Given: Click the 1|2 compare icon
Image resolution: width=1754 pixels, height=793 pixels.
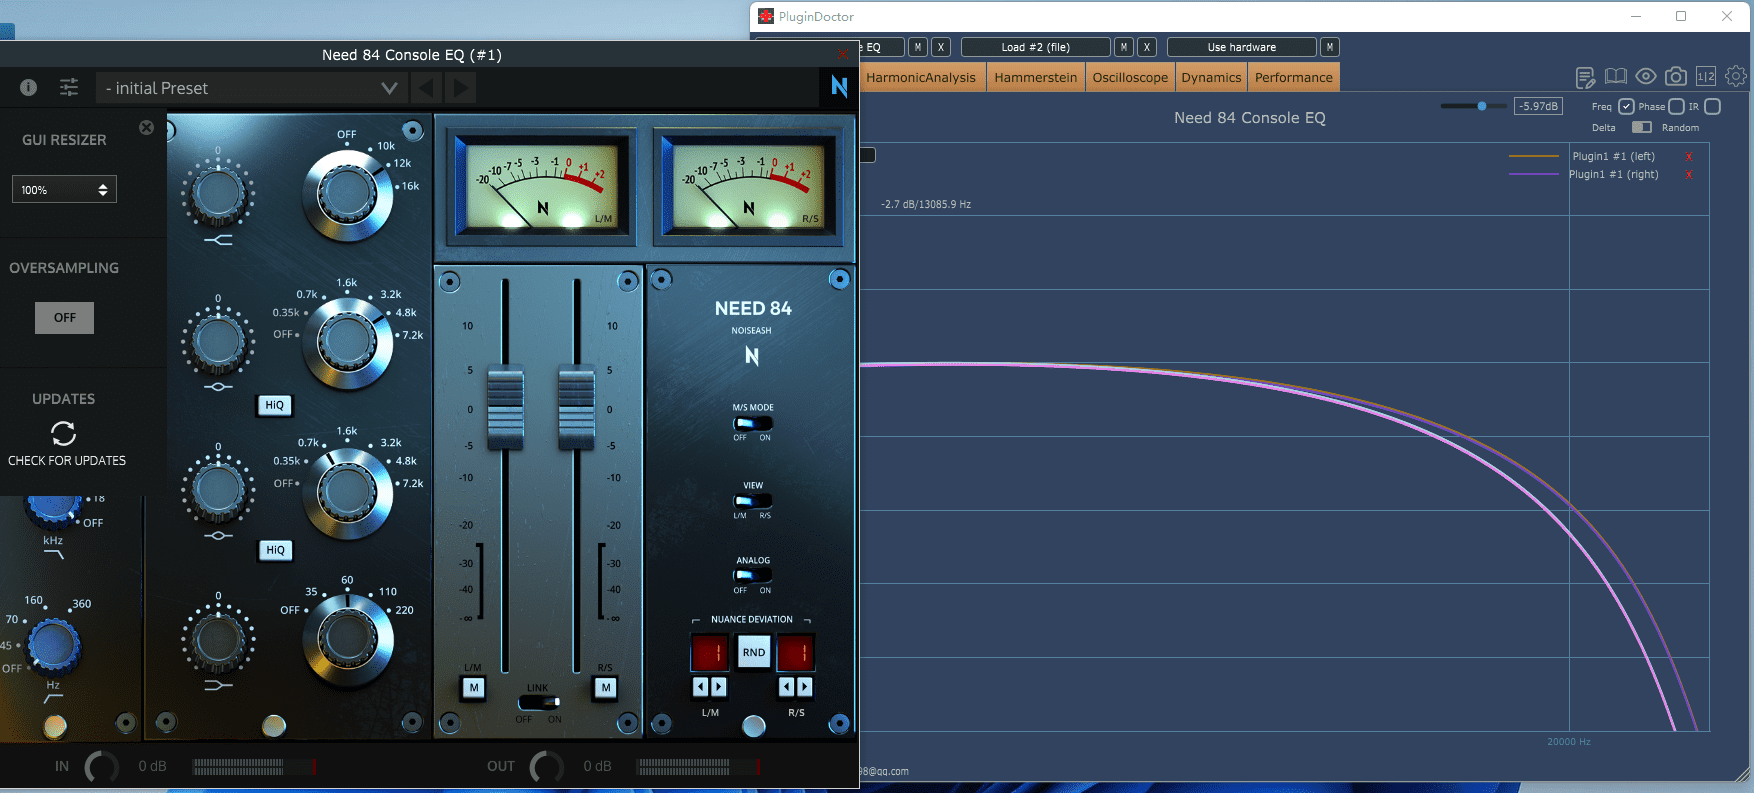Looking at the screenshot, I should click(x=1706, y=77).
